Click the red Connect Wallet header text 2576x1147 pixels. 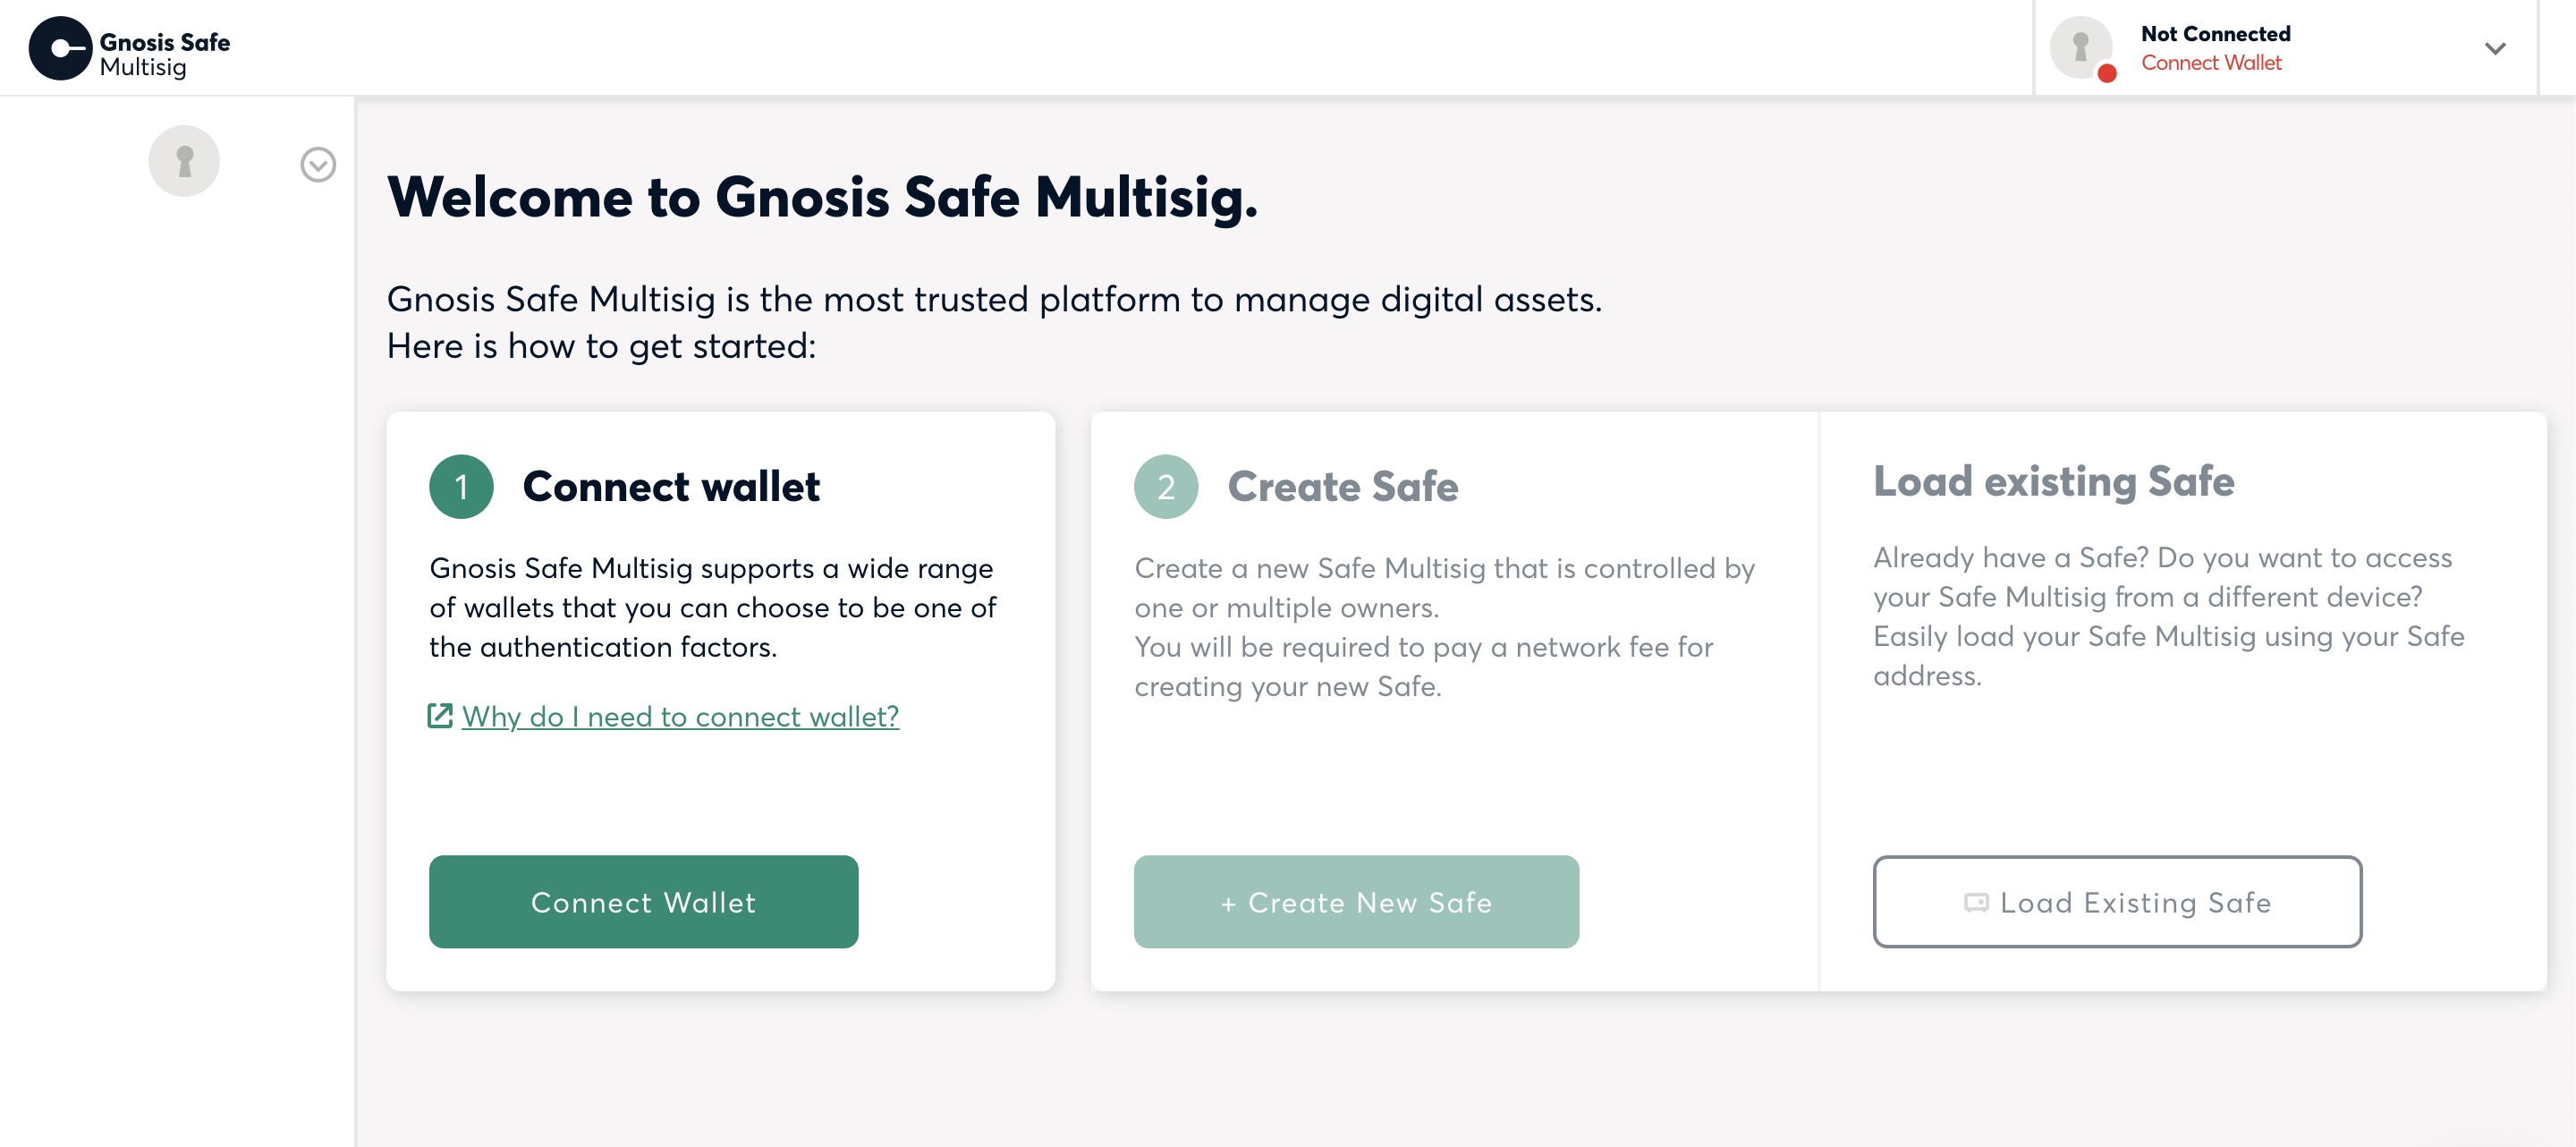(2211, 63)
